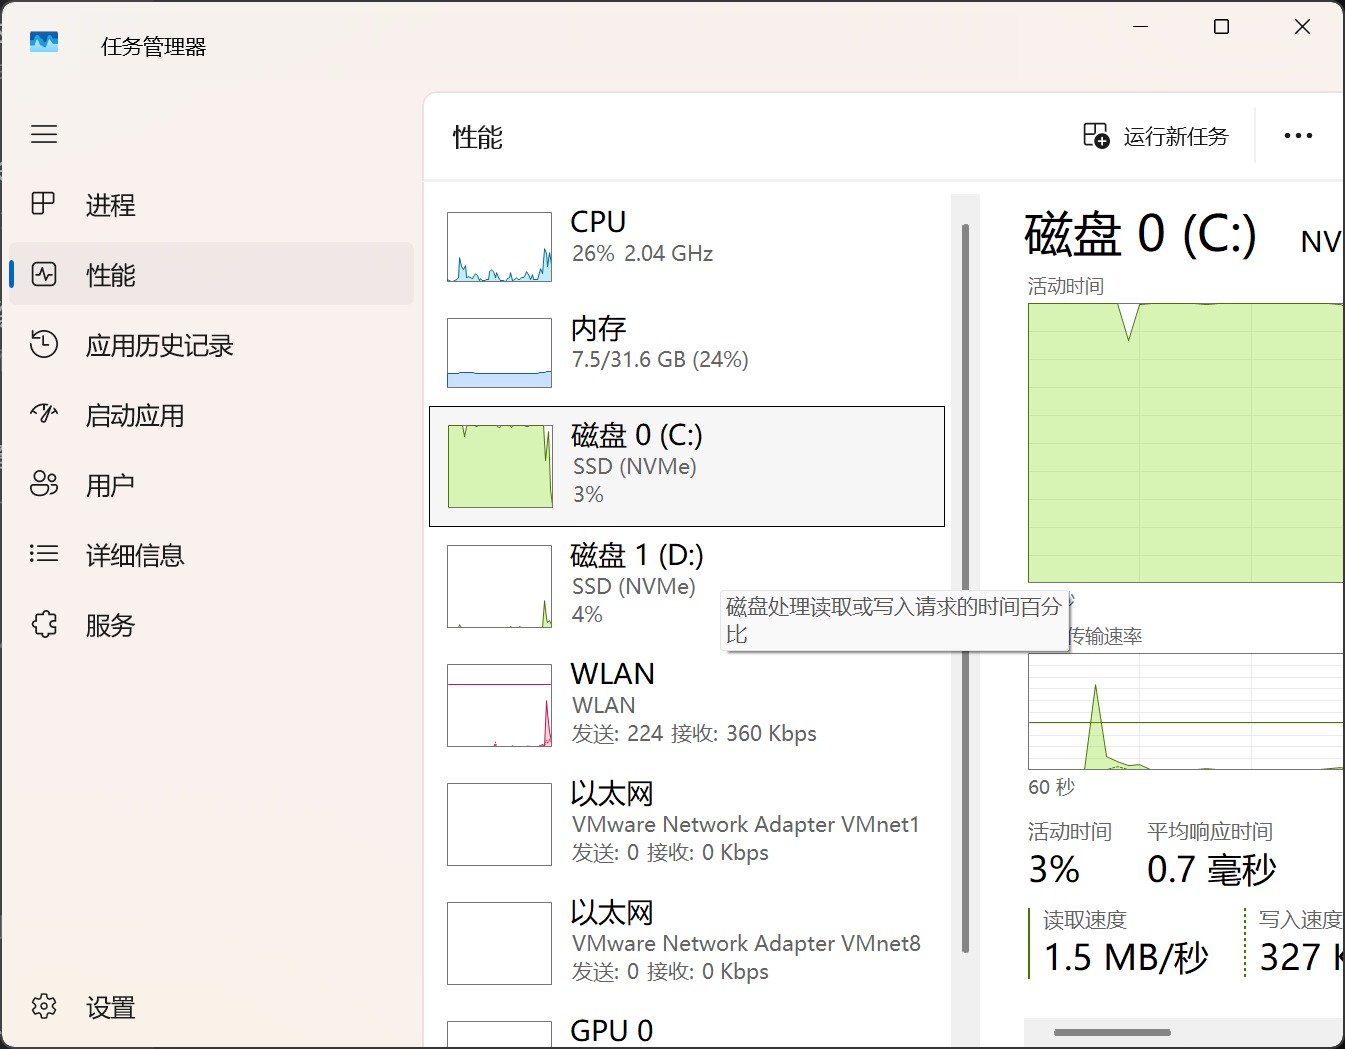
Task: Open 设置 page
Action: [211, 1006]
